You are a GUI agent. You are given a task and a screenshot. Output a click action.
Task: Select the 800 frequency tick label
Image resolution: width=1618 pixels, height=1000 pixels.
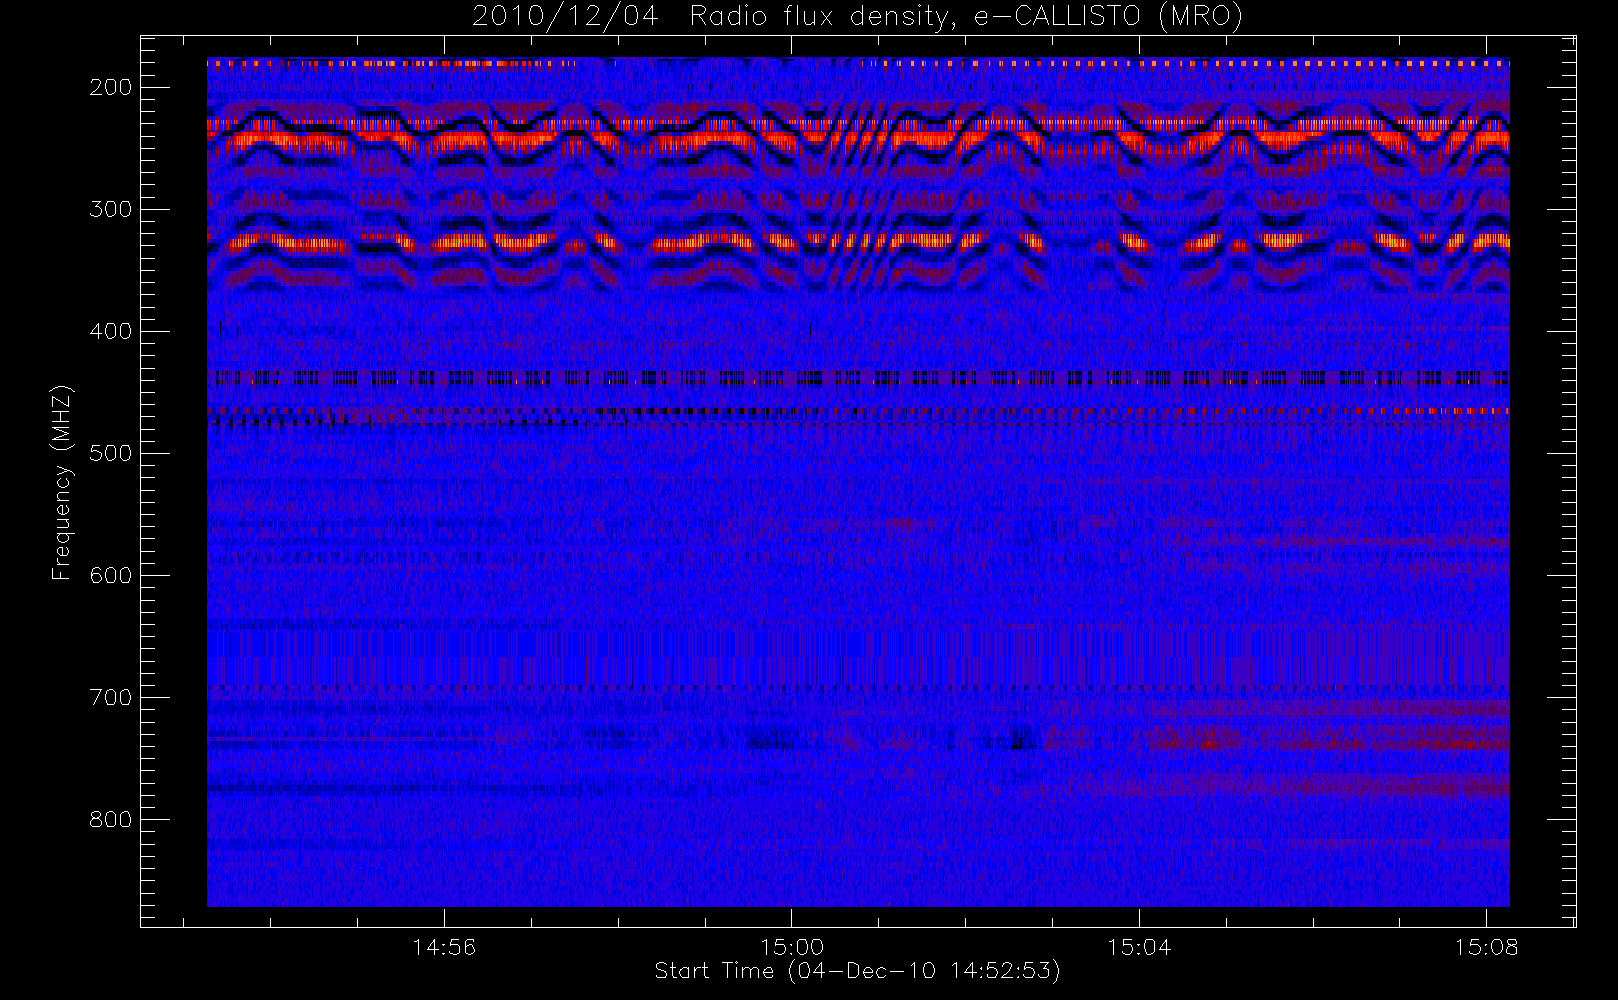[x=111, y=819]
